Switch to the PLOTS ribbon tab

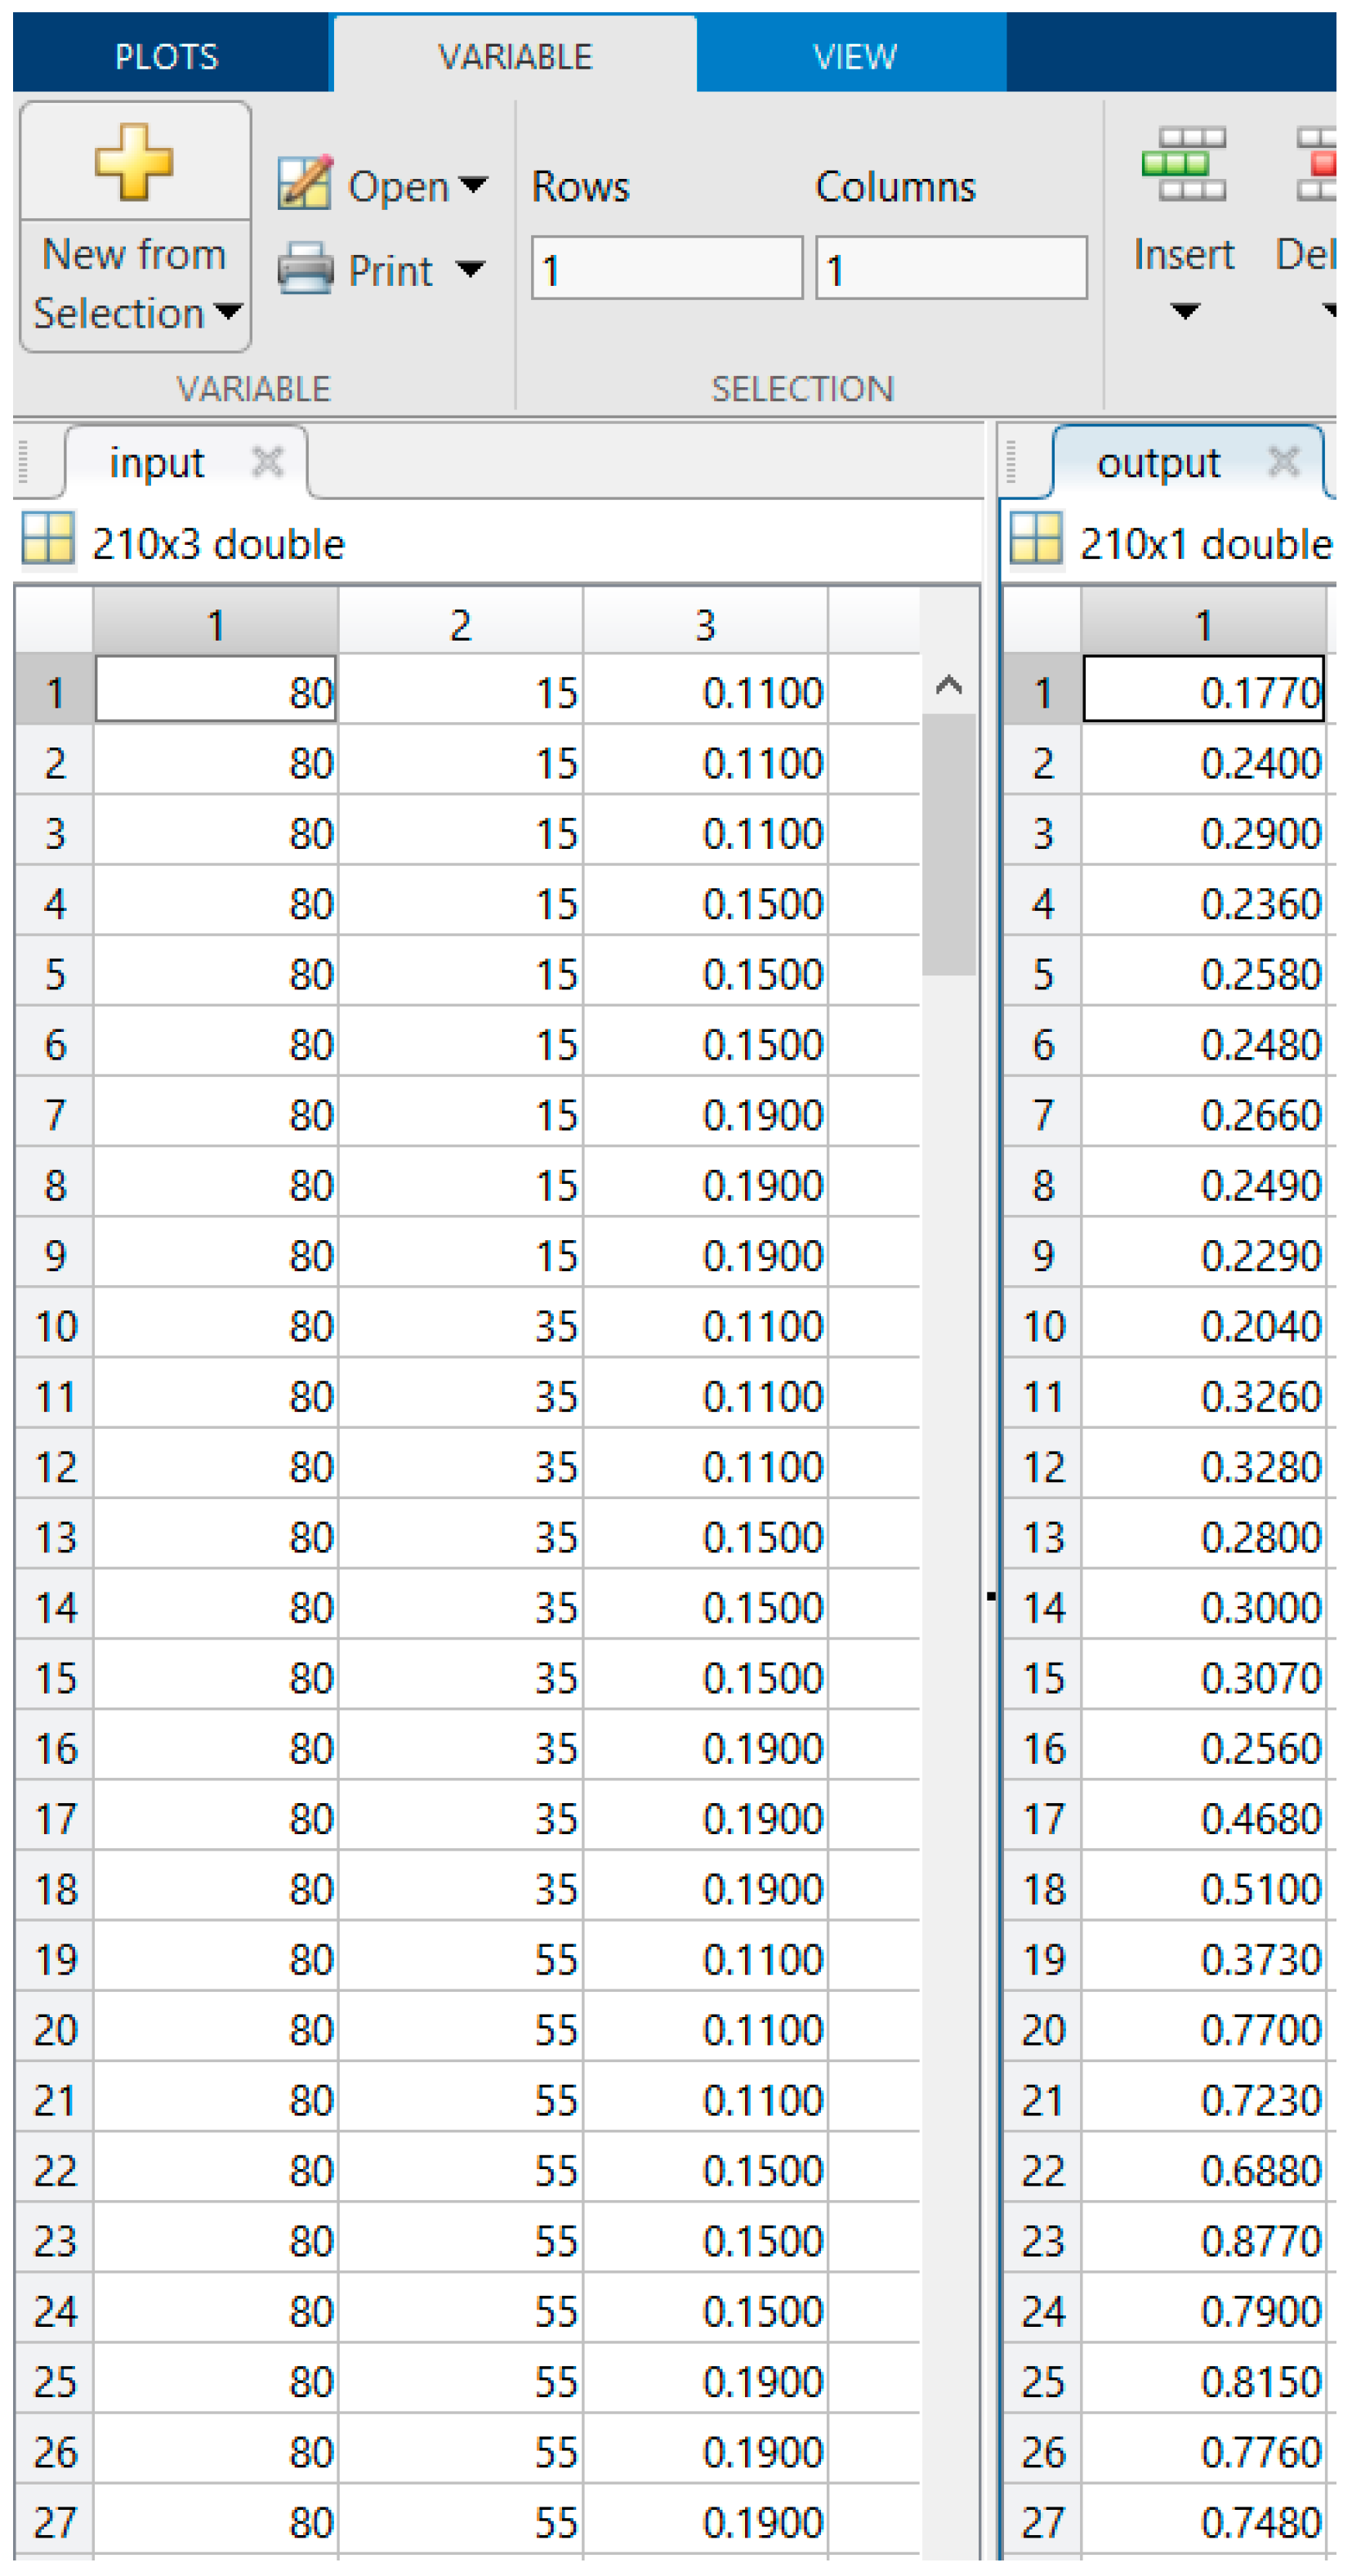coord(167,56)
